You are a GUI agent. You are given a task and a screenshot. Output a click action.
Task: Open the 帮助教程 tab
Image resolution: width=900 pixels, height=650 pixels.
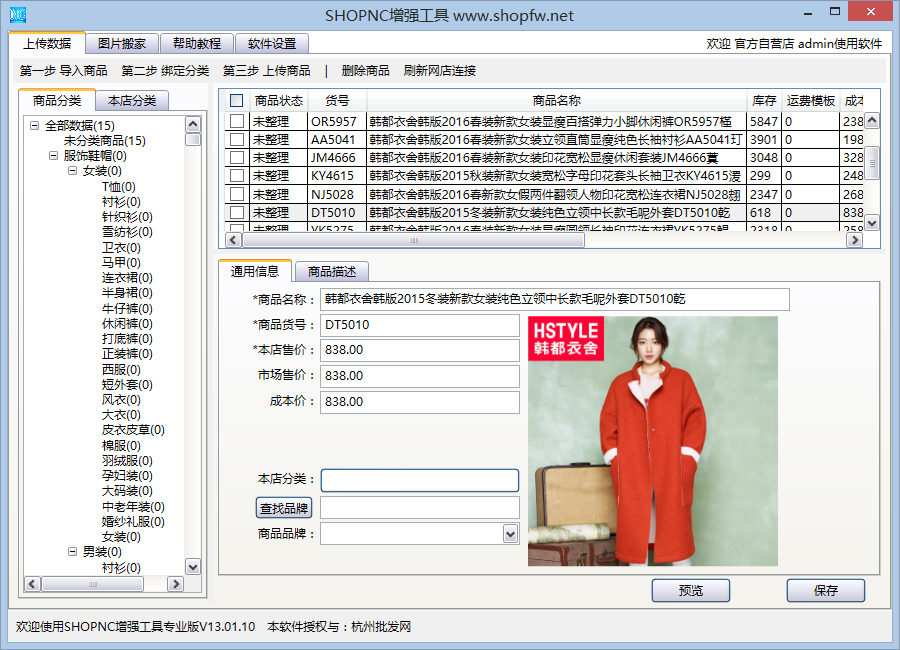click(x=197, y=44)
